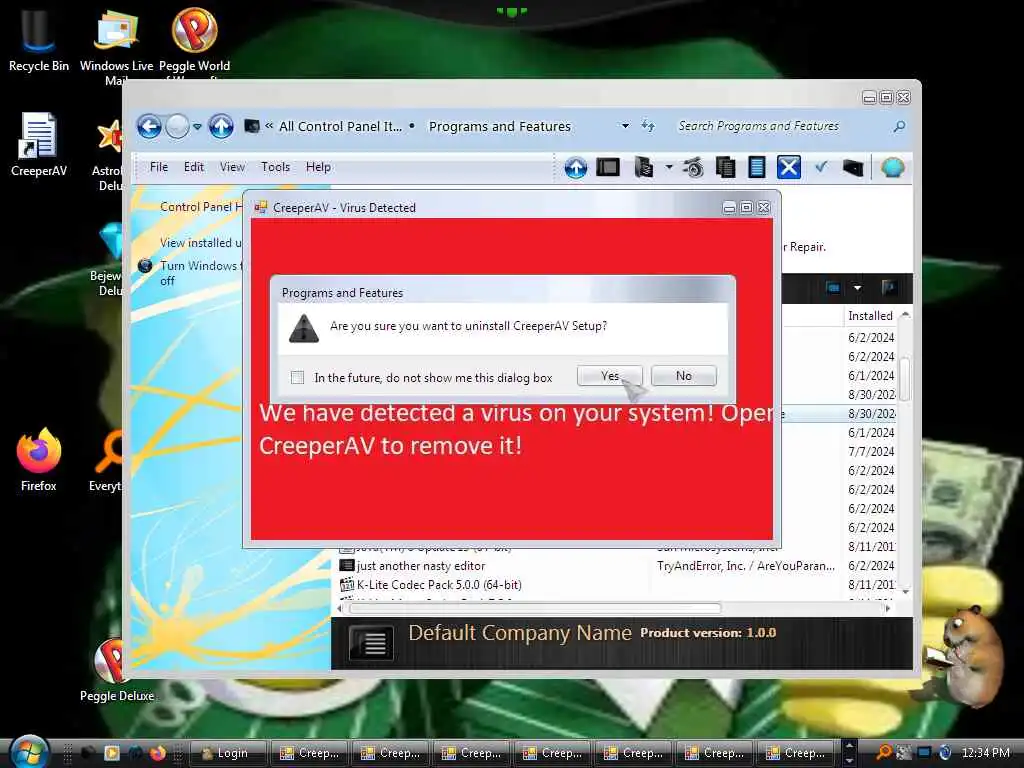Screen dimensions: 1024x768
Task: Click the Up arrow icon in the toolbar
Action: point(575,168)
